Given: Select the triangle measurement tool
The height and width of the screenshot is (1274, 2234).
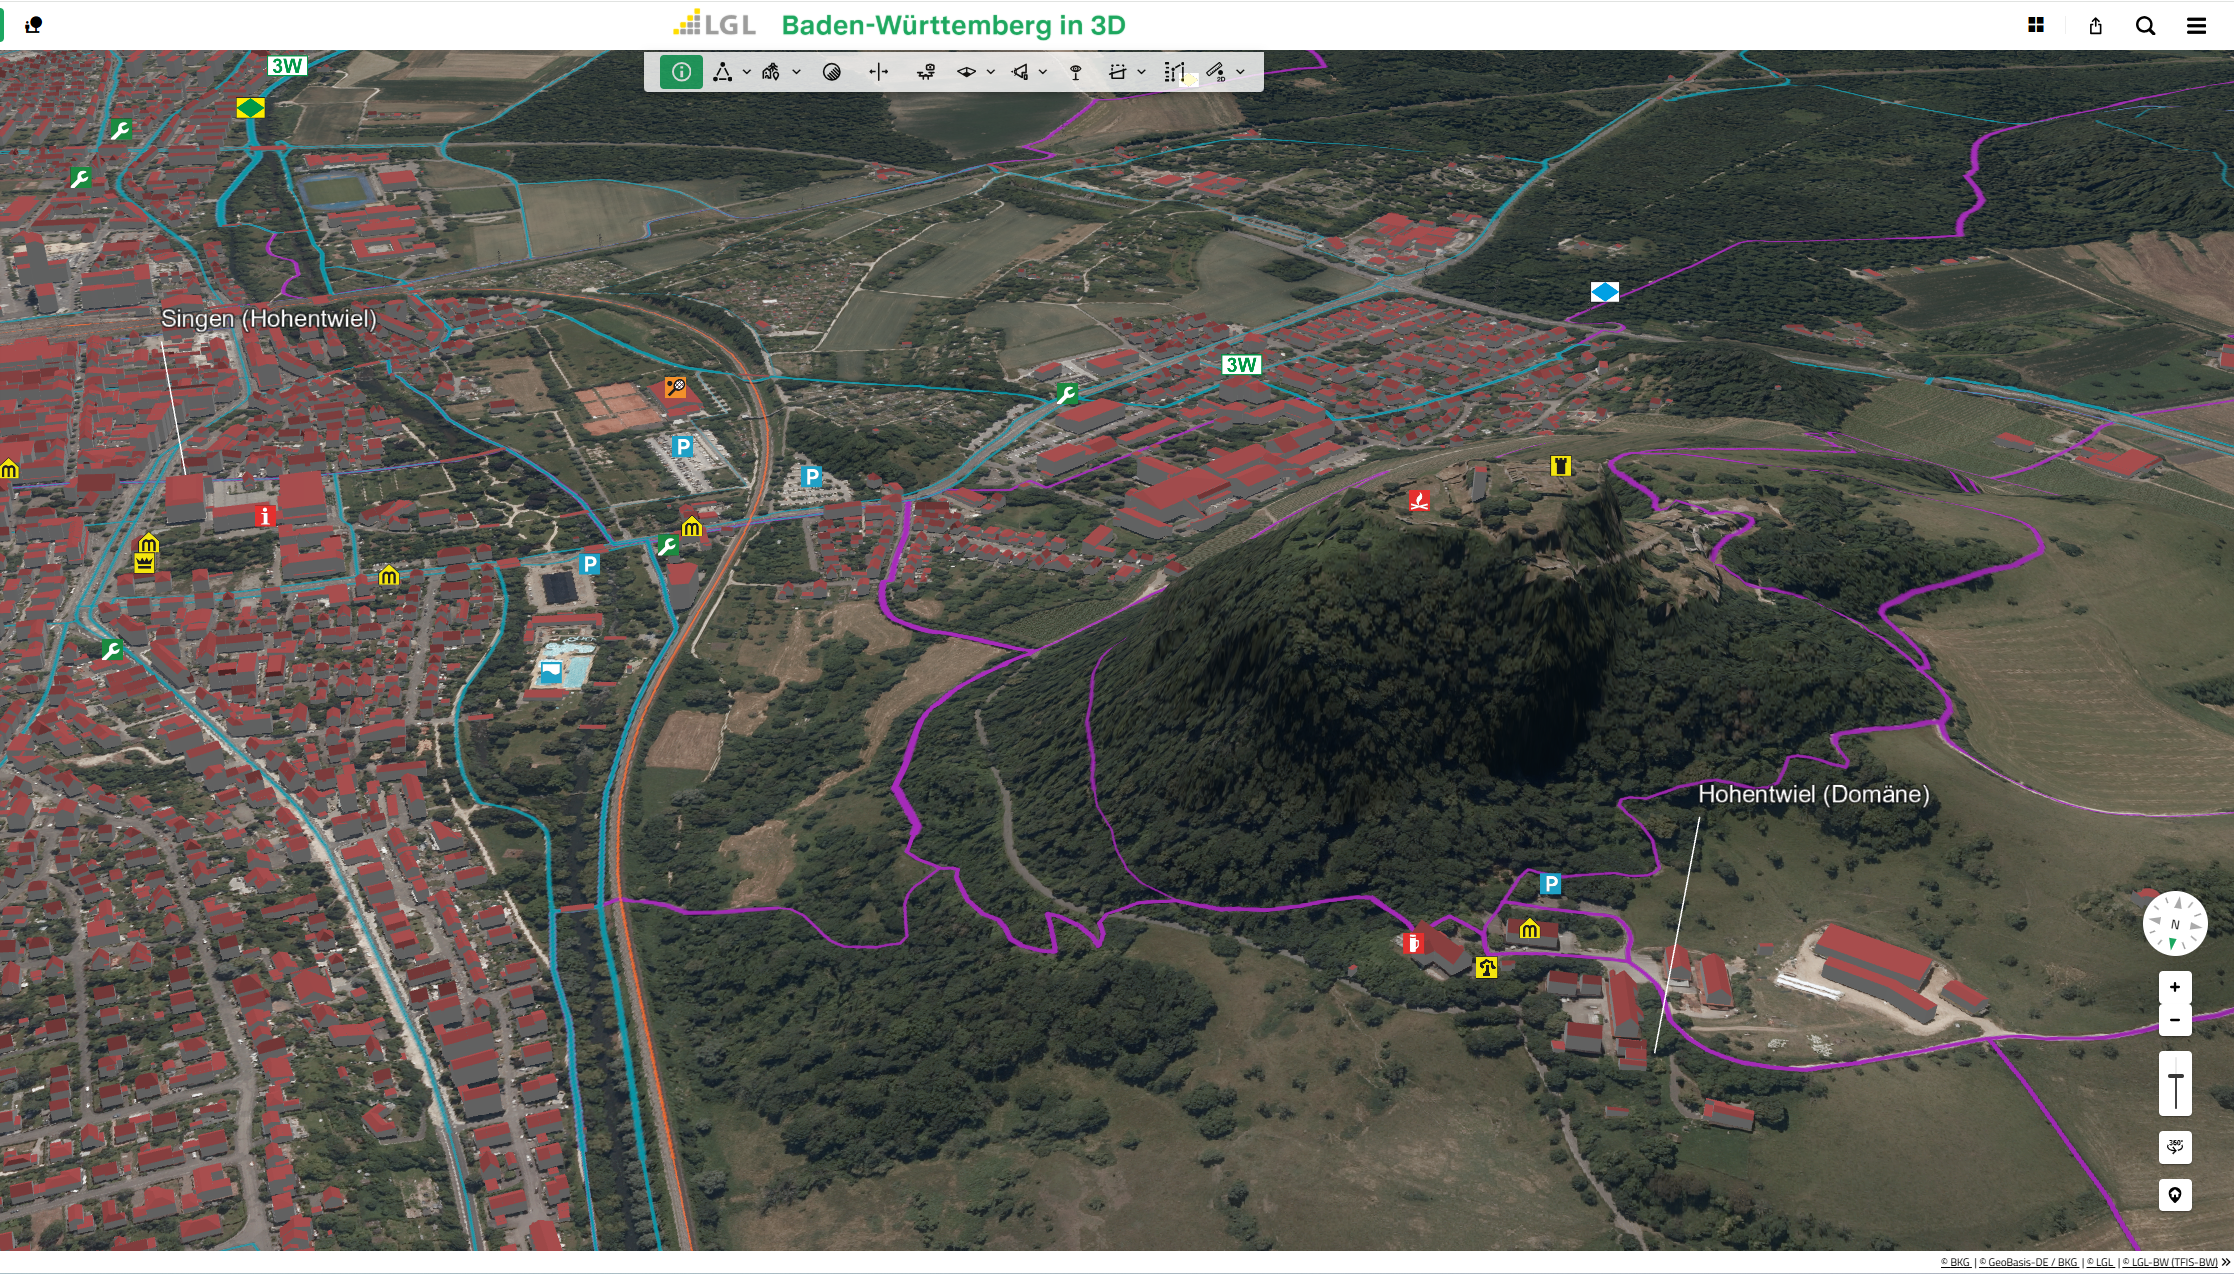Looking at the screenshot, I should point(722,72).
